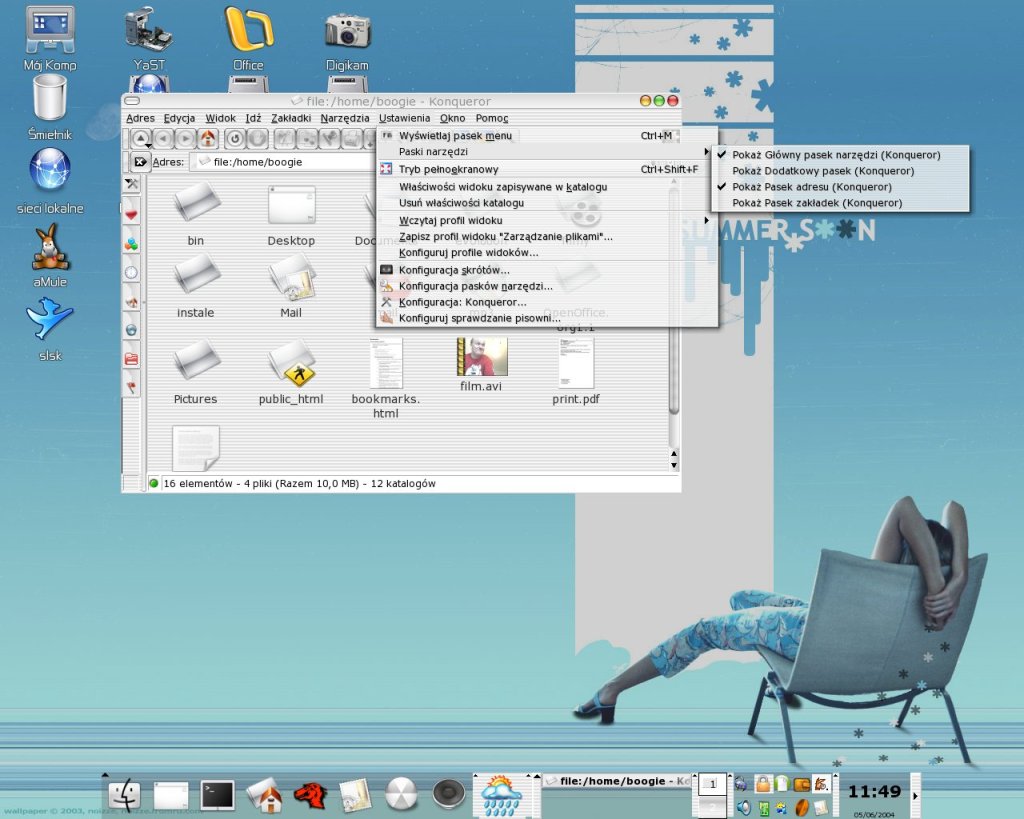
Task: Click the Copy toolbar icon
Action: pos(307,138)
